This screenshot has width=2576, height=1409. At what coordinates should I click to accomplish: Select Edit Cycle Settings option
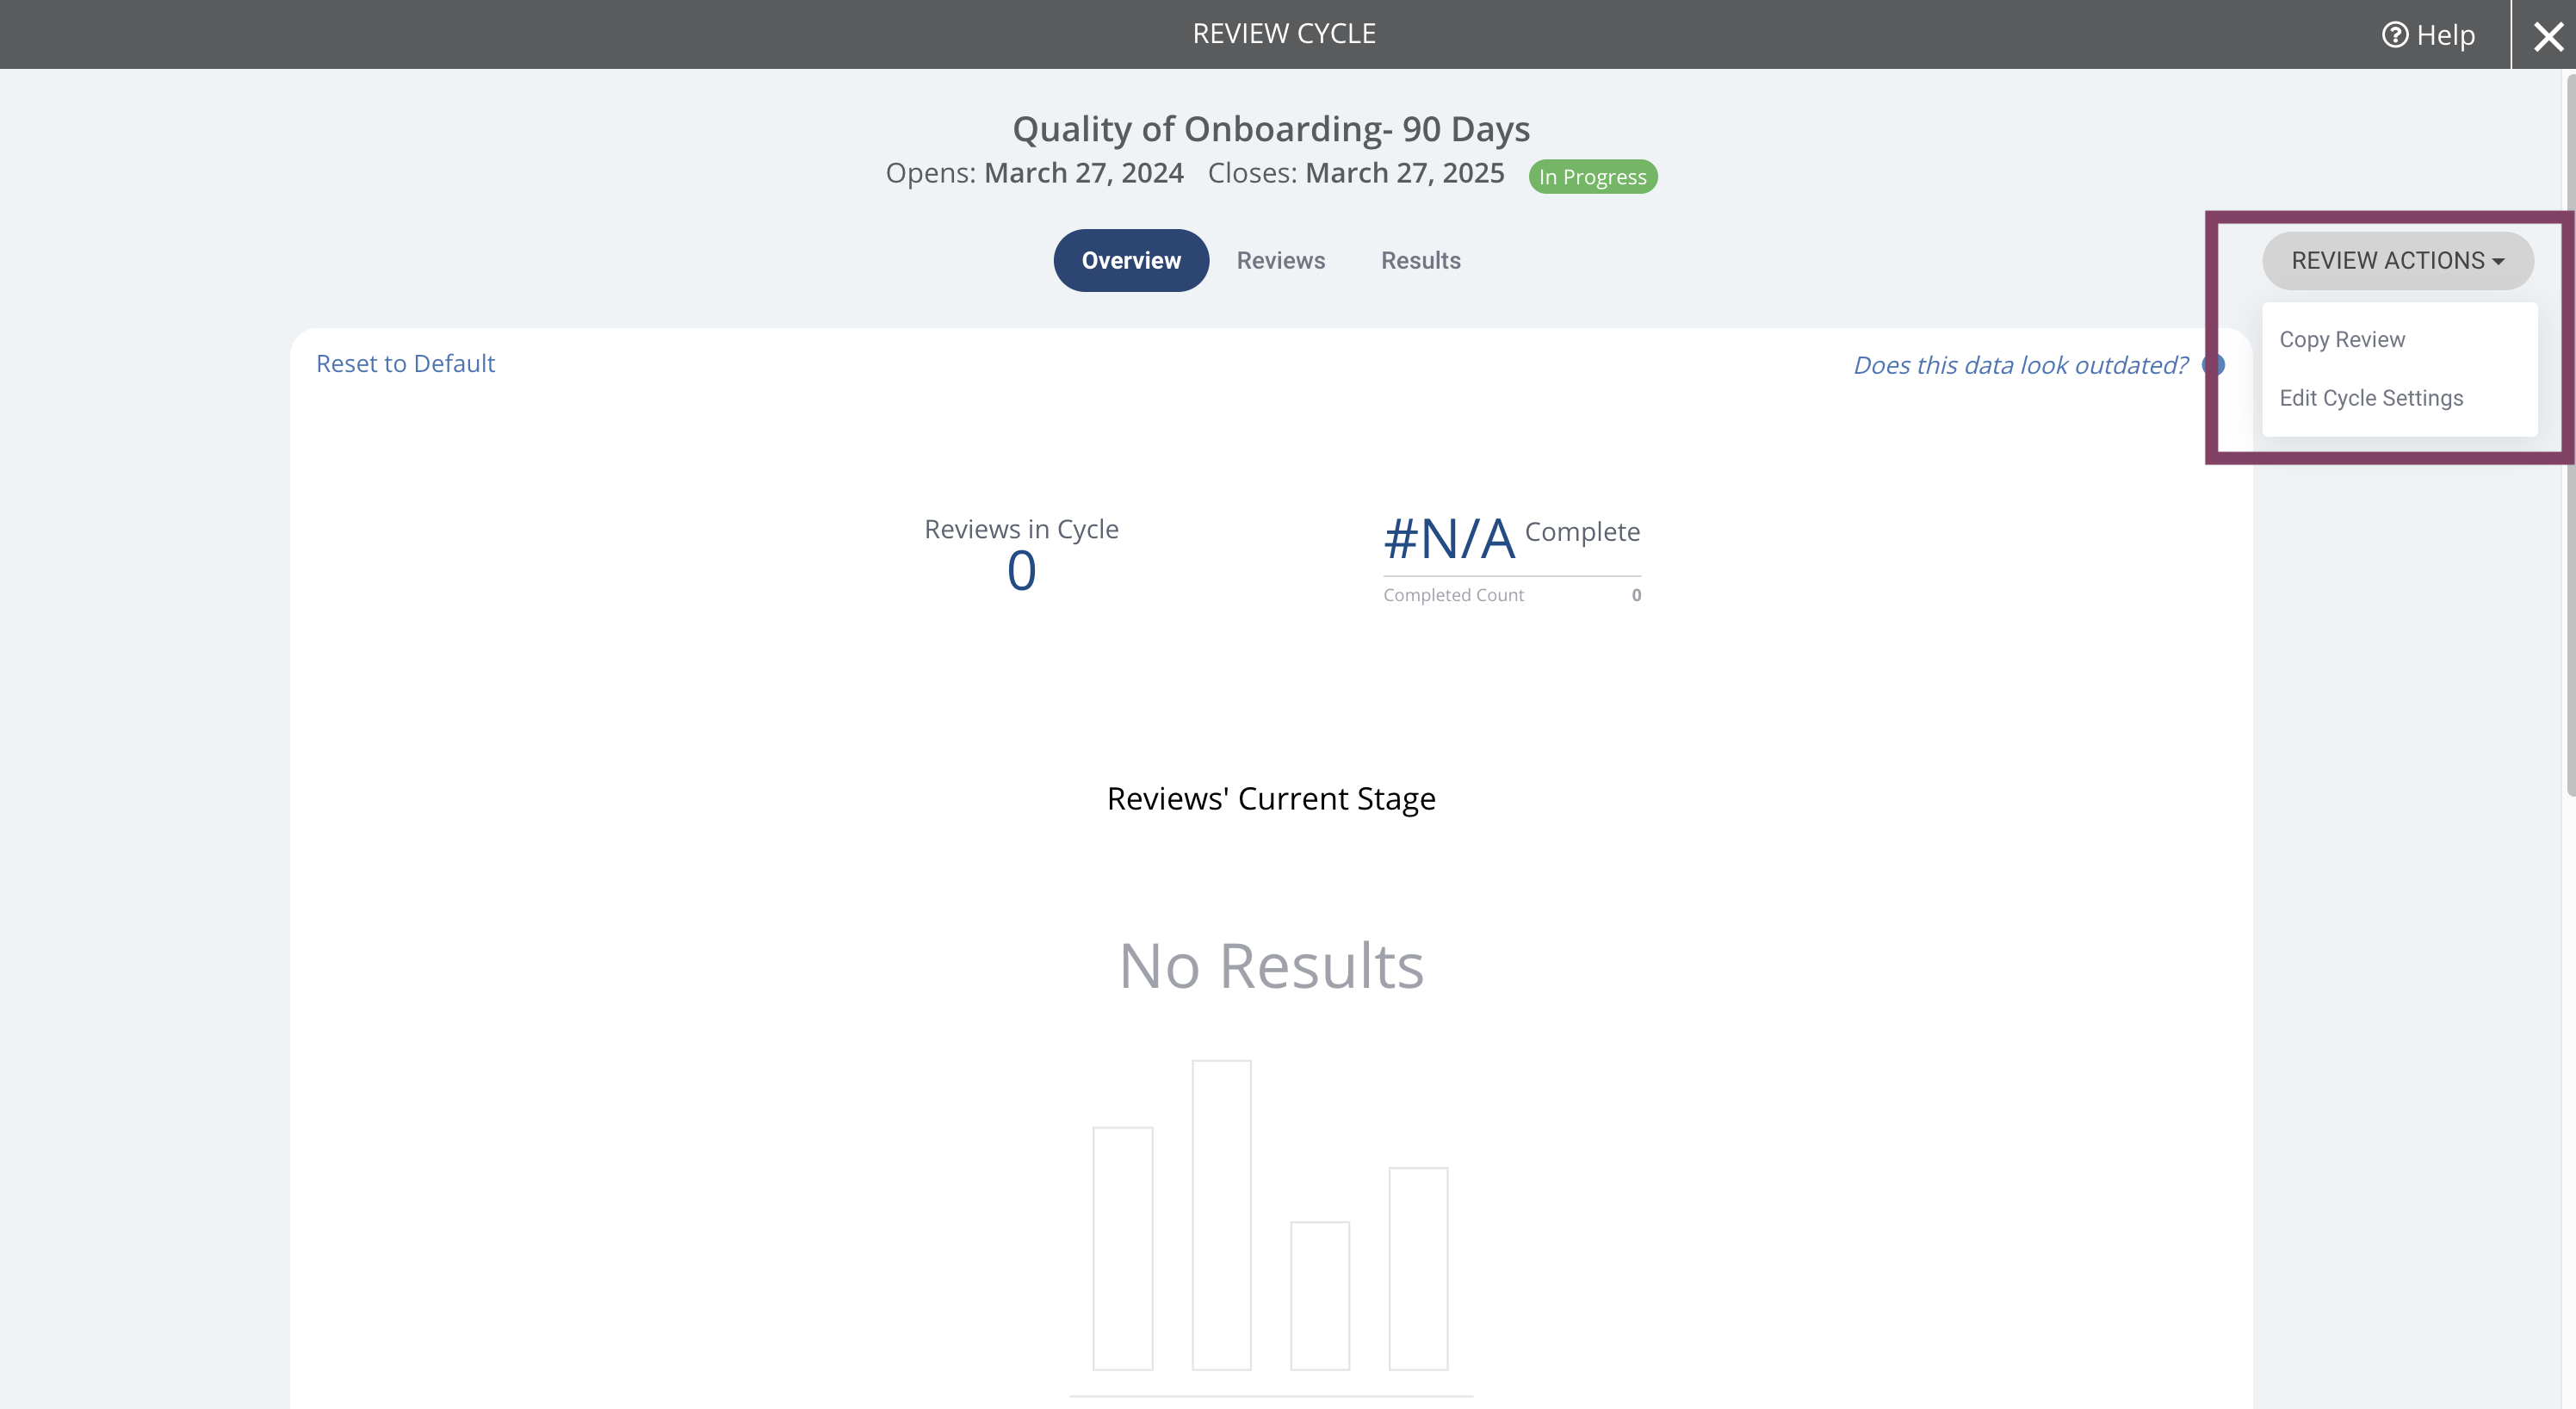(x=2371, y=398)
